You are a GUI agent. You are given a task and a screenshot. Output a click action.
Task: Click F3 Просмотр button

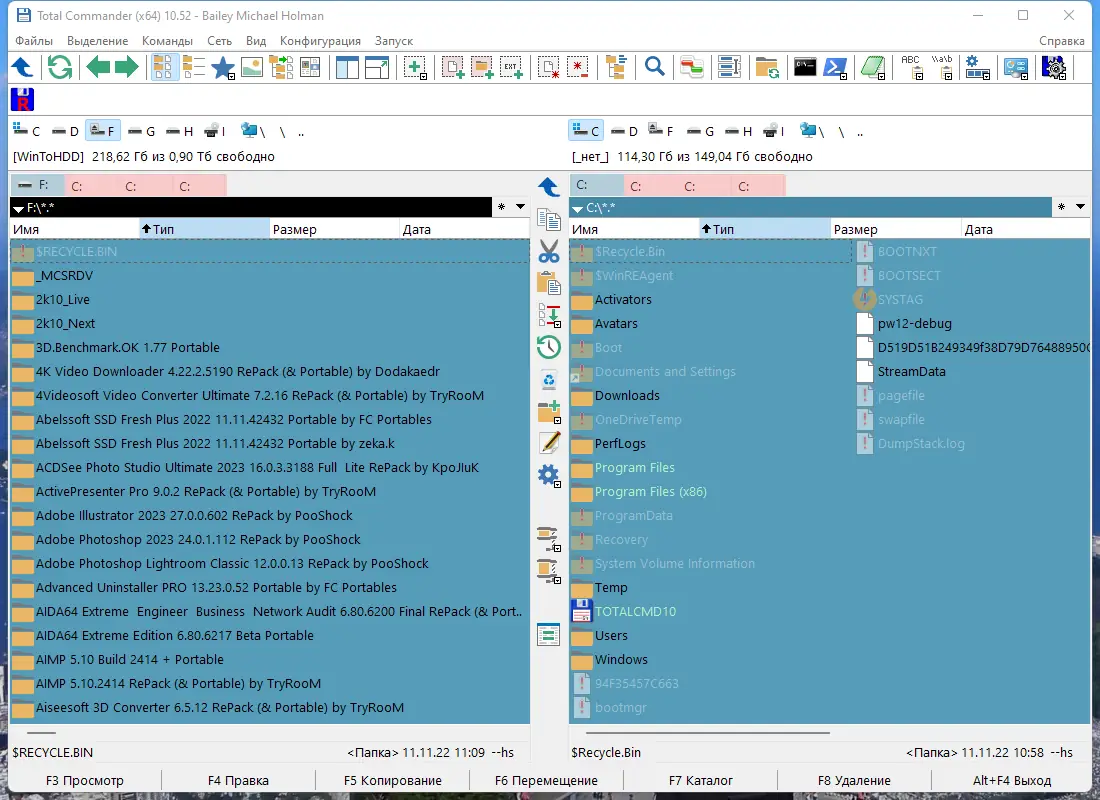[x=85, y=780]
